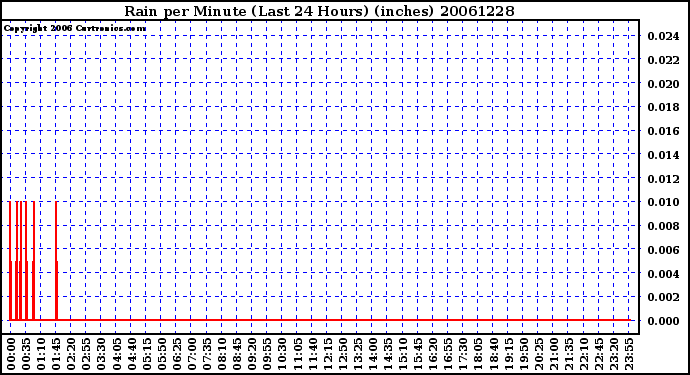Click the 05:50 time label
The height and width of the screenshot is (375, 690).
[x=161, y=354]
